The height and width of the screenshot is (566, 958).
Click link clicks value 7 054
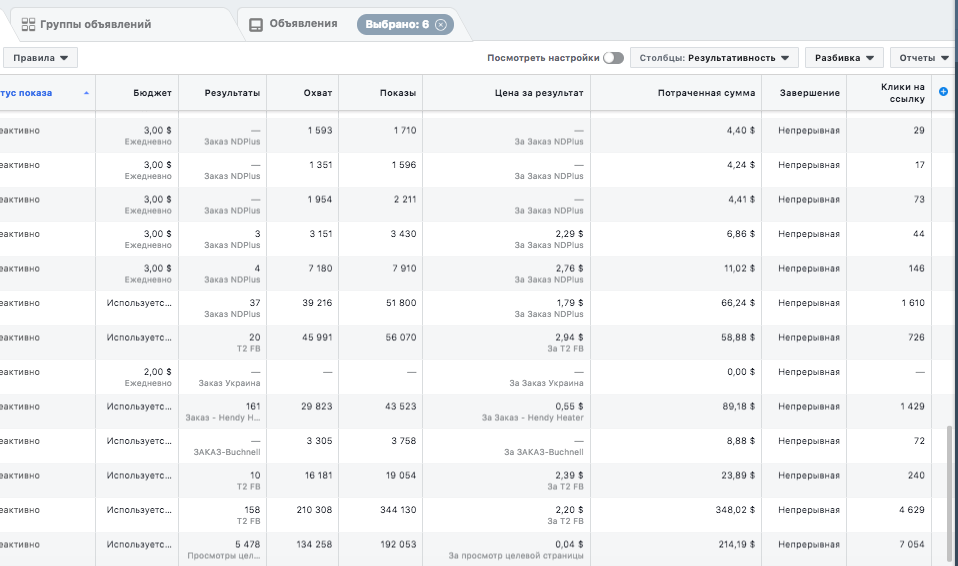912,544
